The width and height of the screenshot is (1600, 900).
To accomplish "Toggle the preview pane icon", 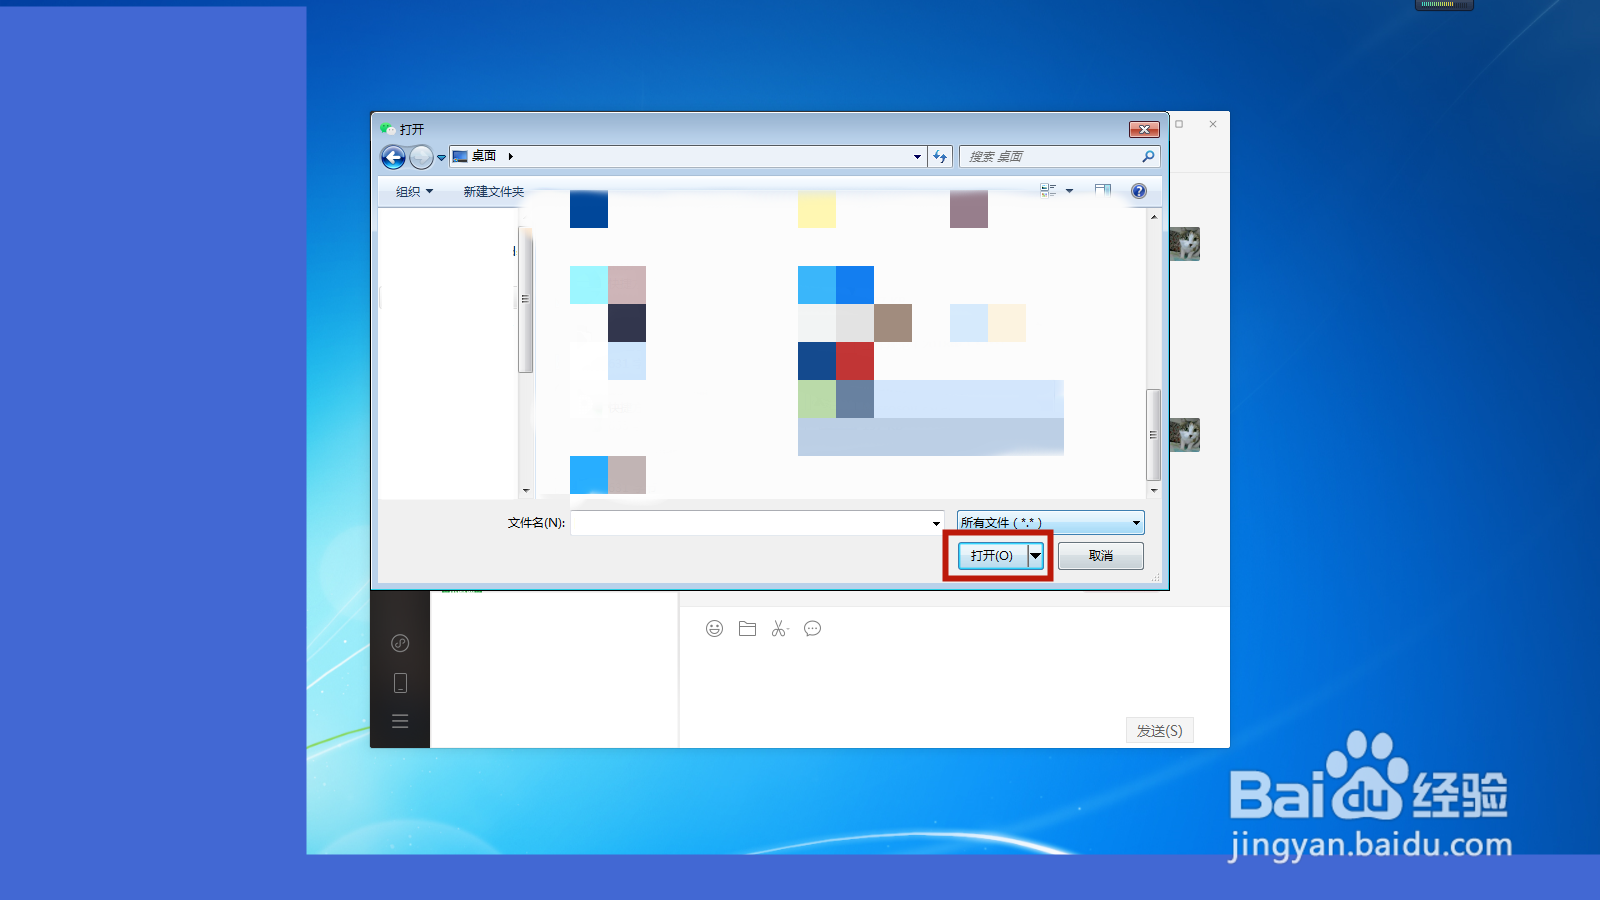I will 1103,190.
